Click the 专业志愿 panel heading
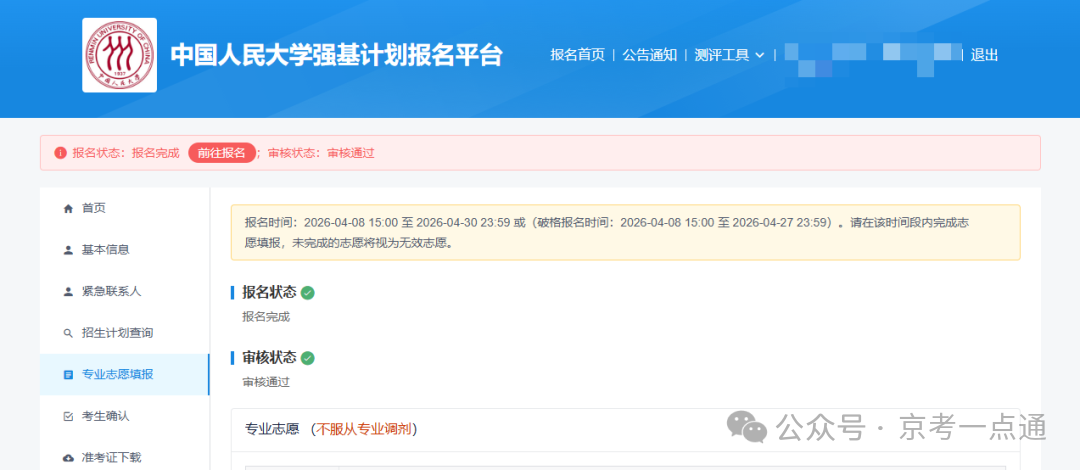Viewport: 1080px width, 470px height. [272, 429]
